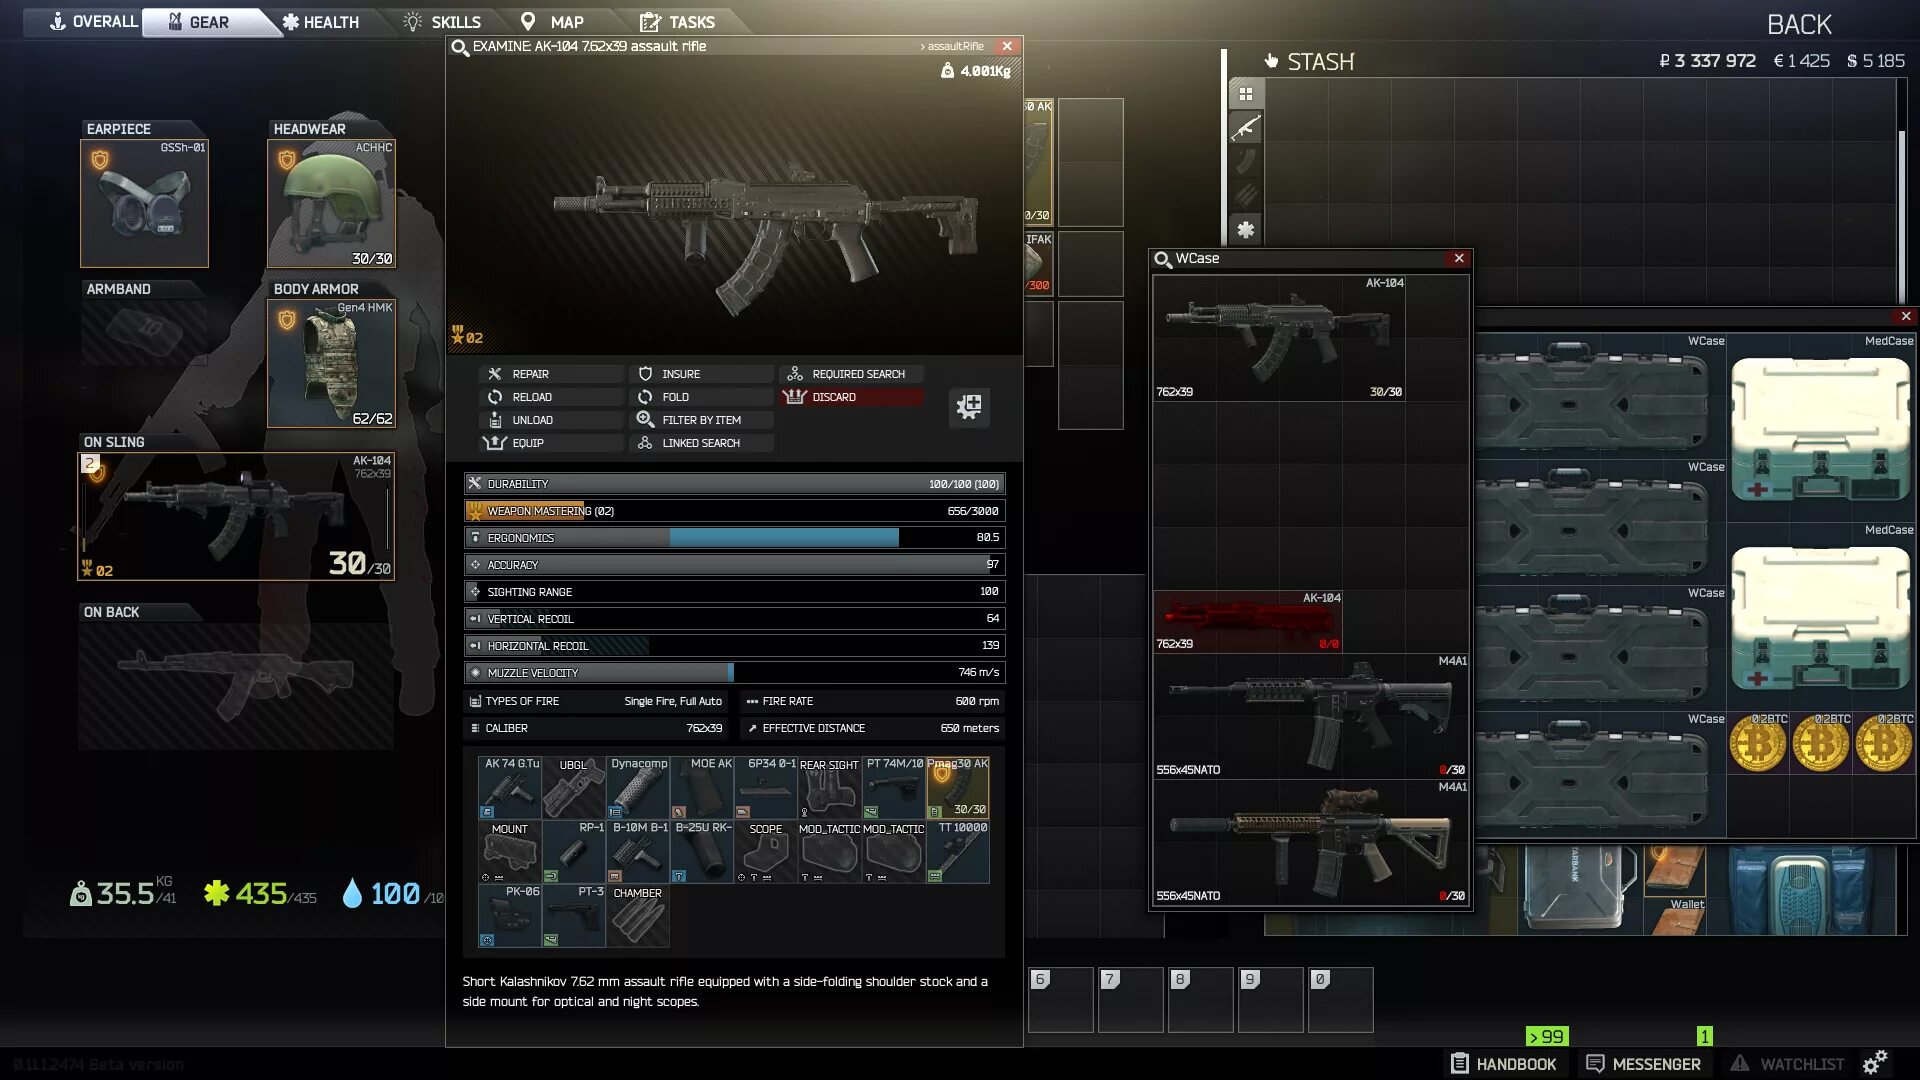Open the Messenger
1920x1080 pixels.
[x=1643, y=1064]
